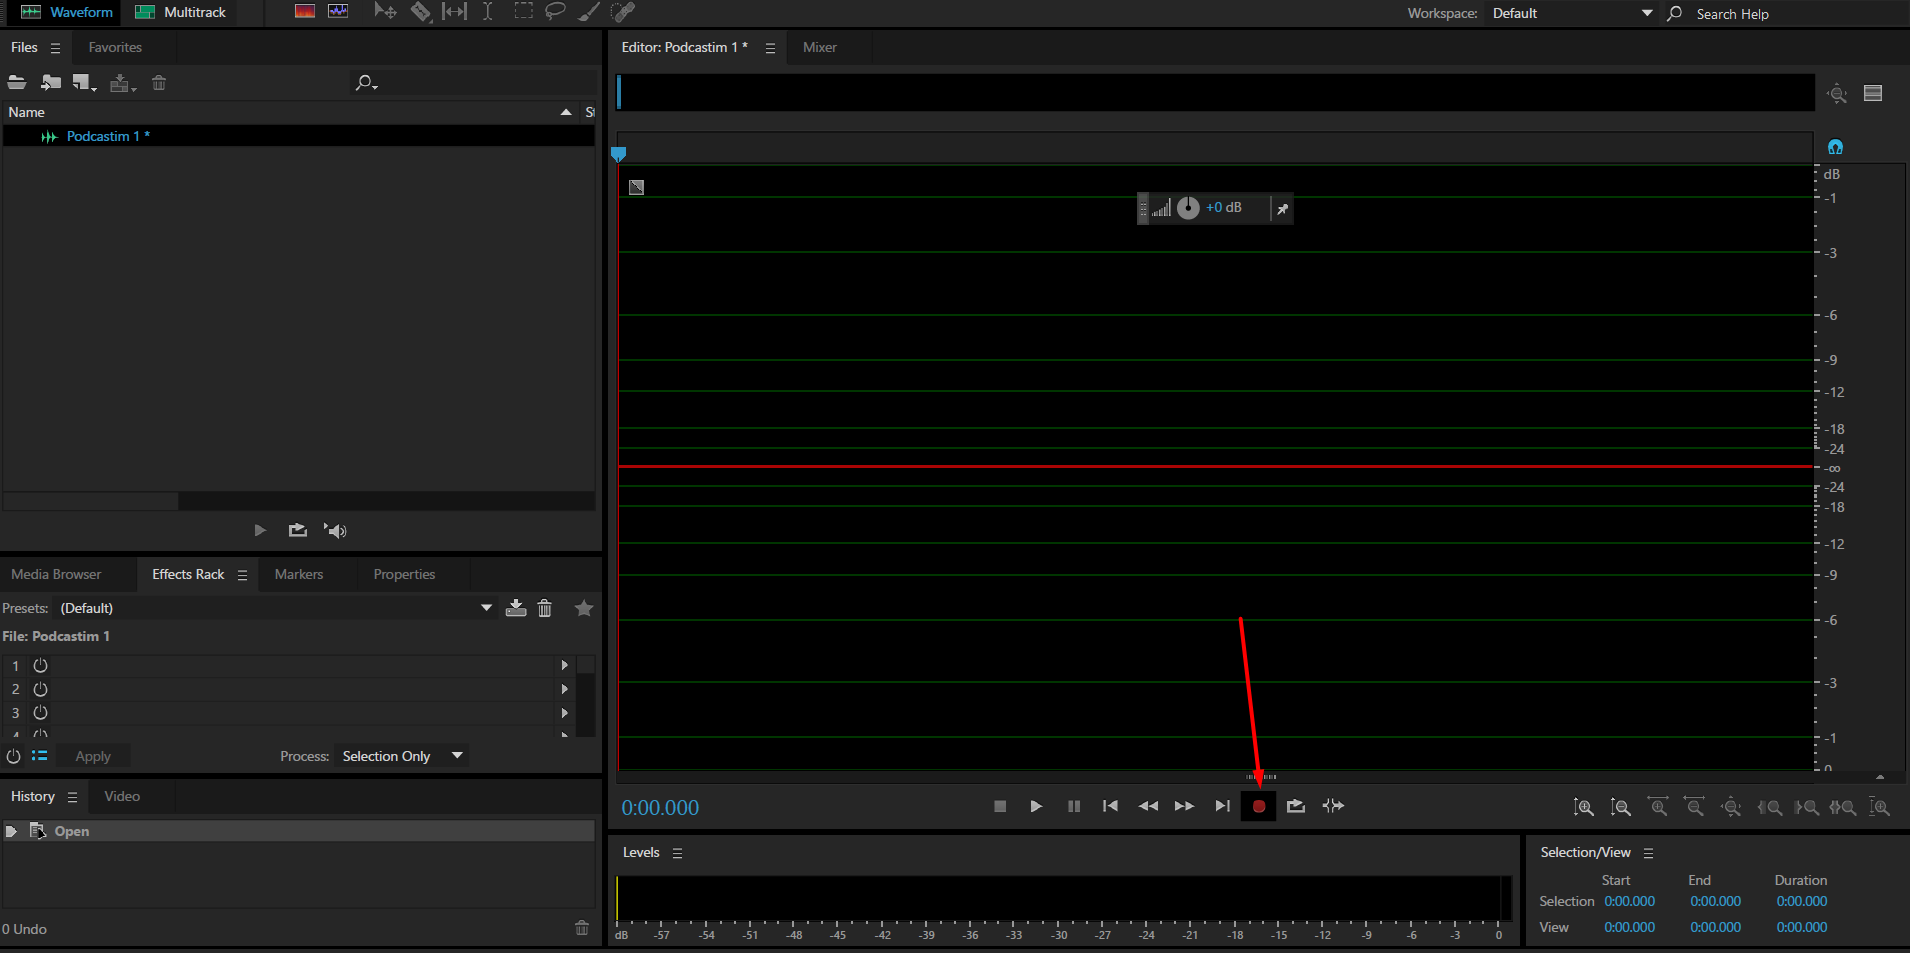Click the Apply button in Effects Rack

(x=93, y=757)
